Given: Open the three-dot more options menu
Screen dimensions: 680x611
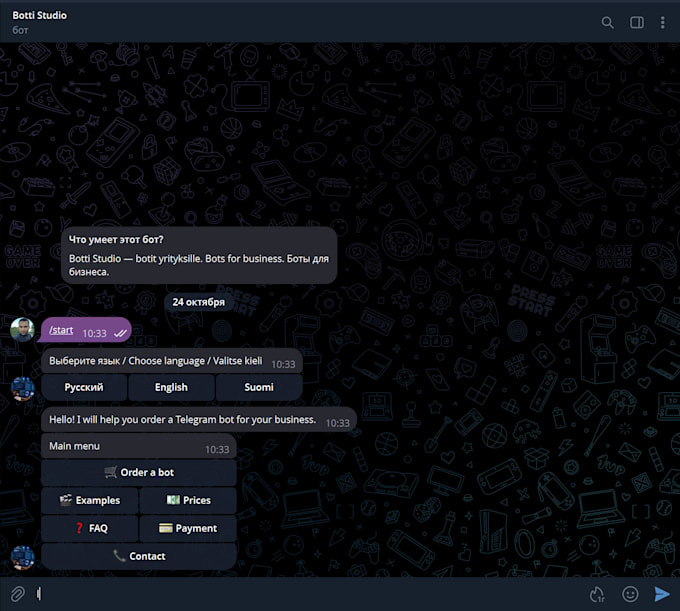Looking at the screenshot, I should point(662,23).
